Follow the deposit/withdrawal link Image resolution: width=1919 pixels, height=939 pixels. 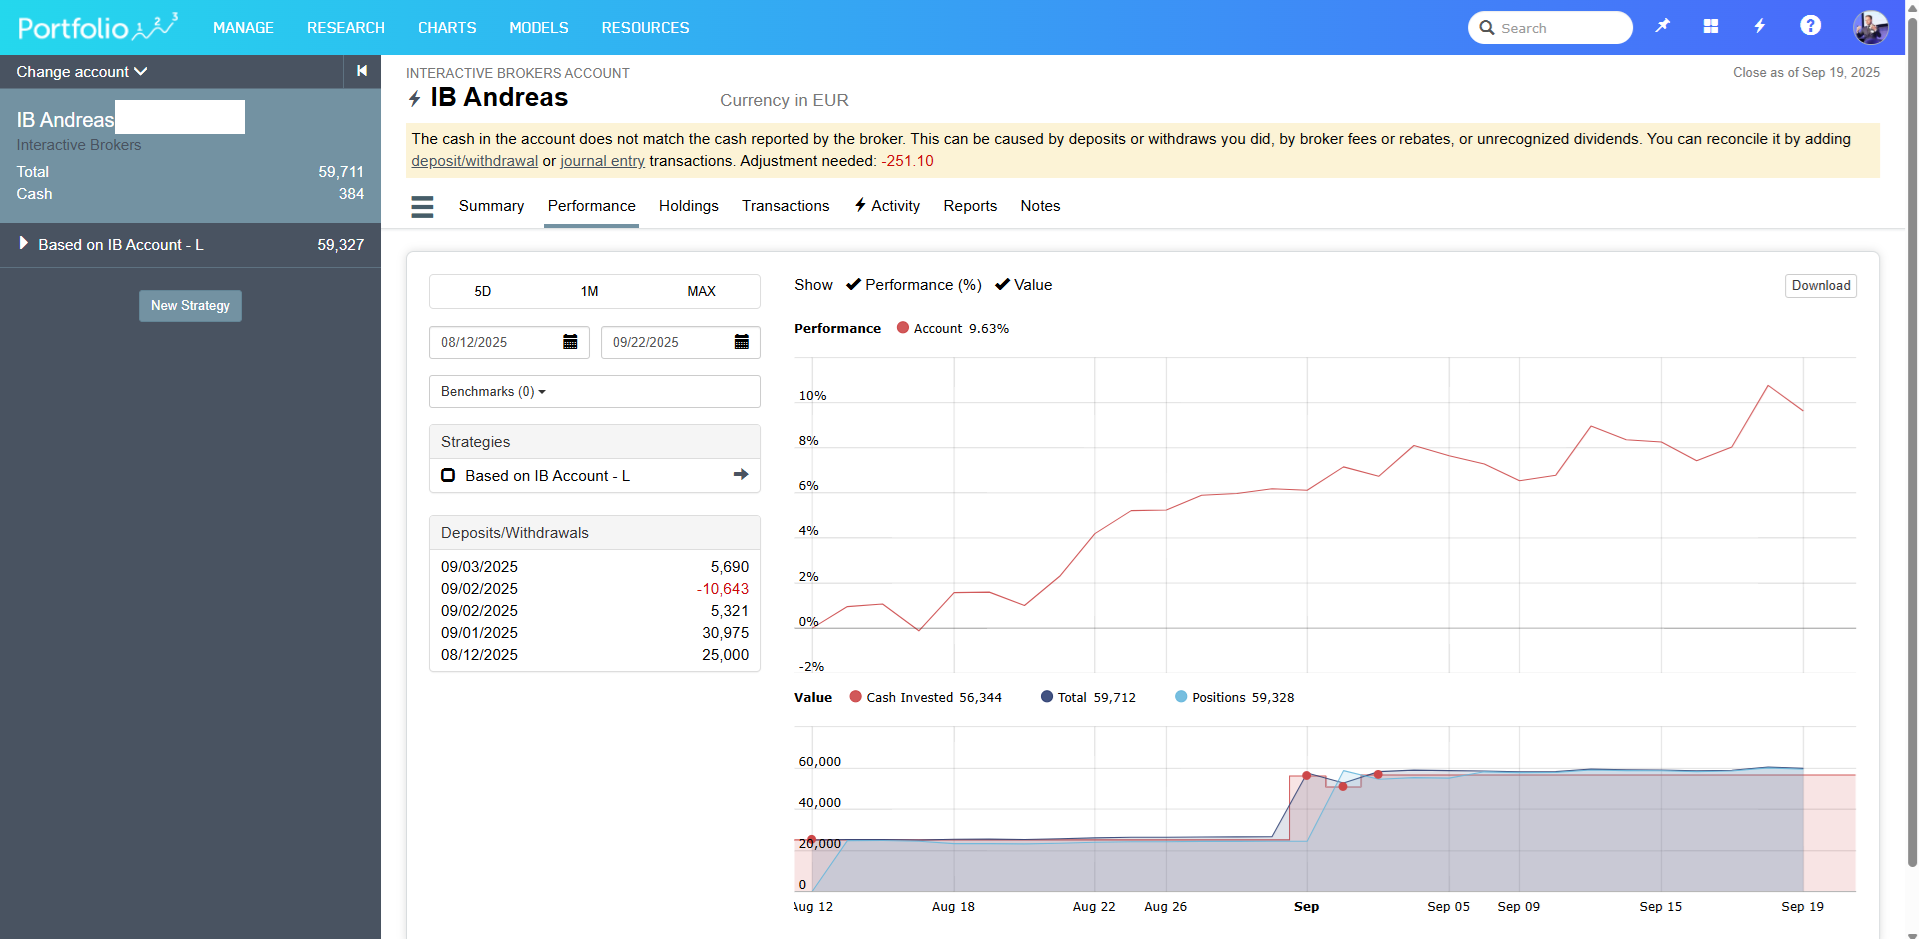(474, 161)
